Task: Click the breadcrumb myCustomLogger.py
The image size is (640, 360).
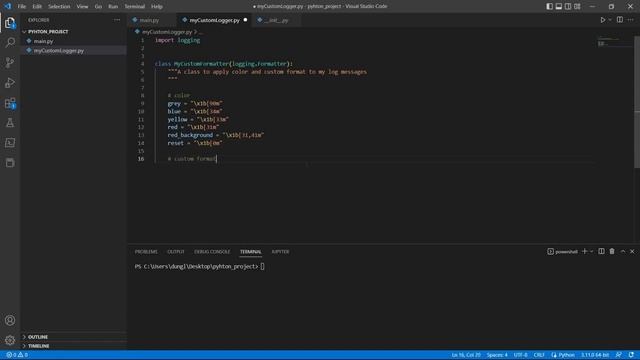Action: [x=167, y=32]
